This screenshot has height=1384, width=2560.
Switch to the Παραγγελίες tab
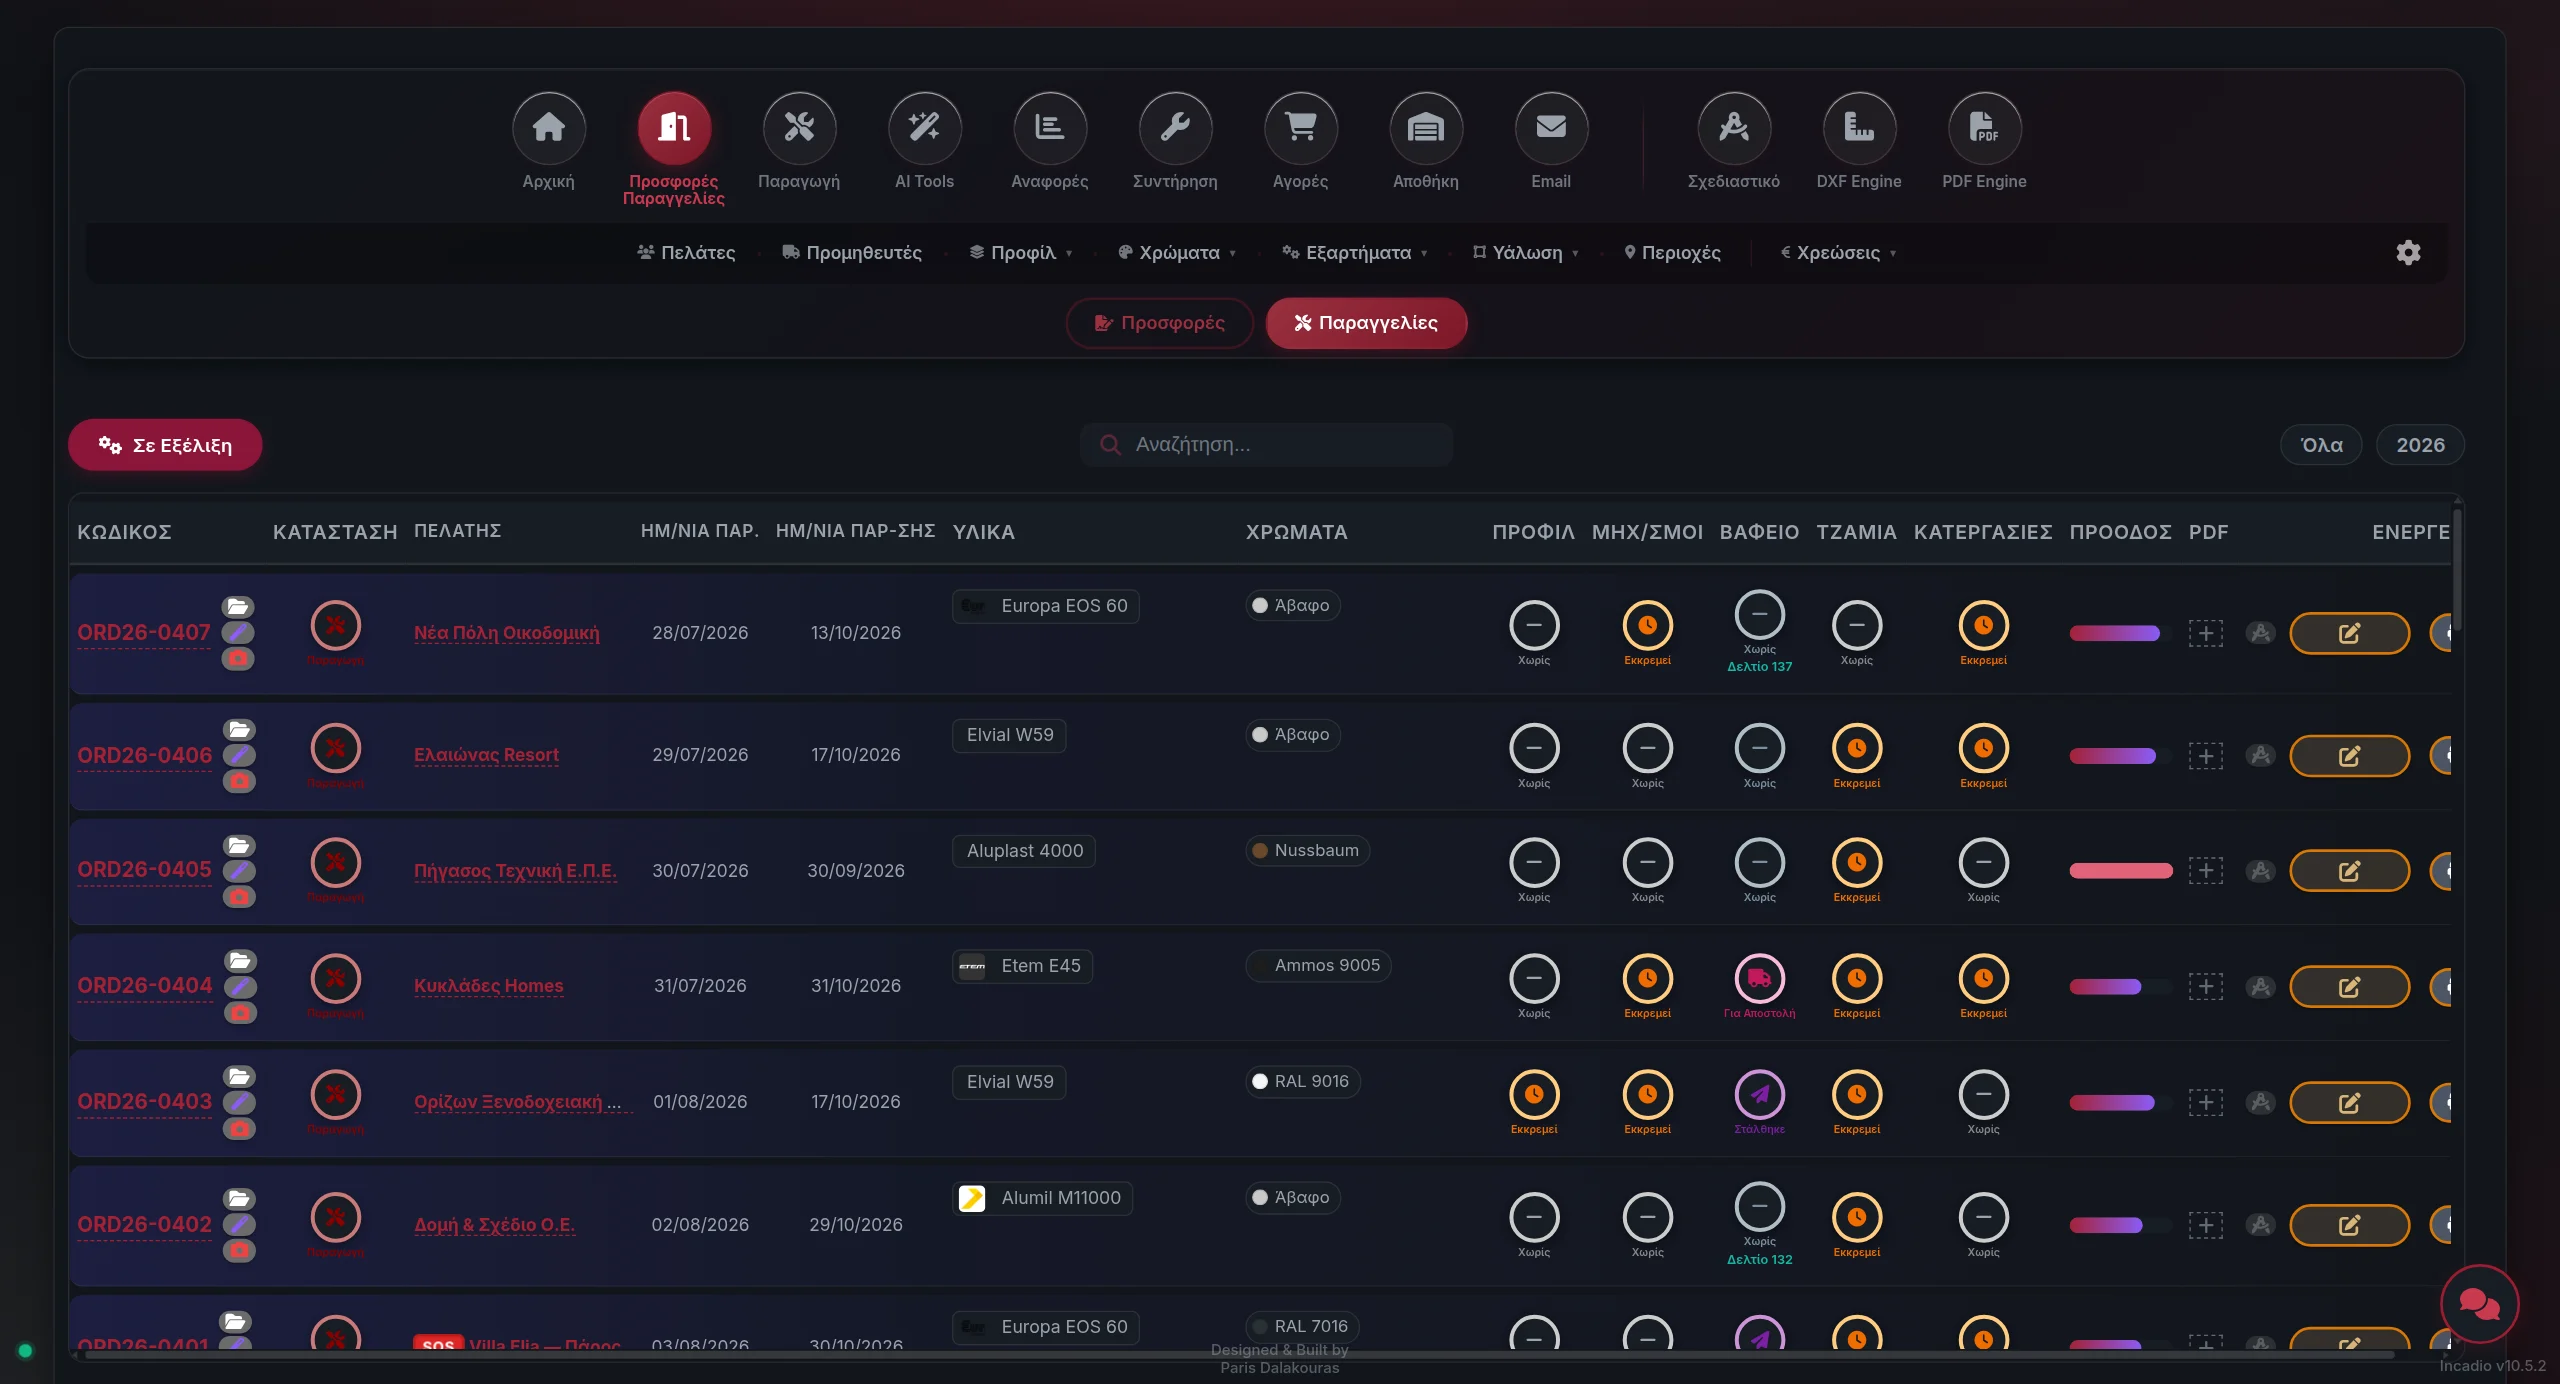1366,323
